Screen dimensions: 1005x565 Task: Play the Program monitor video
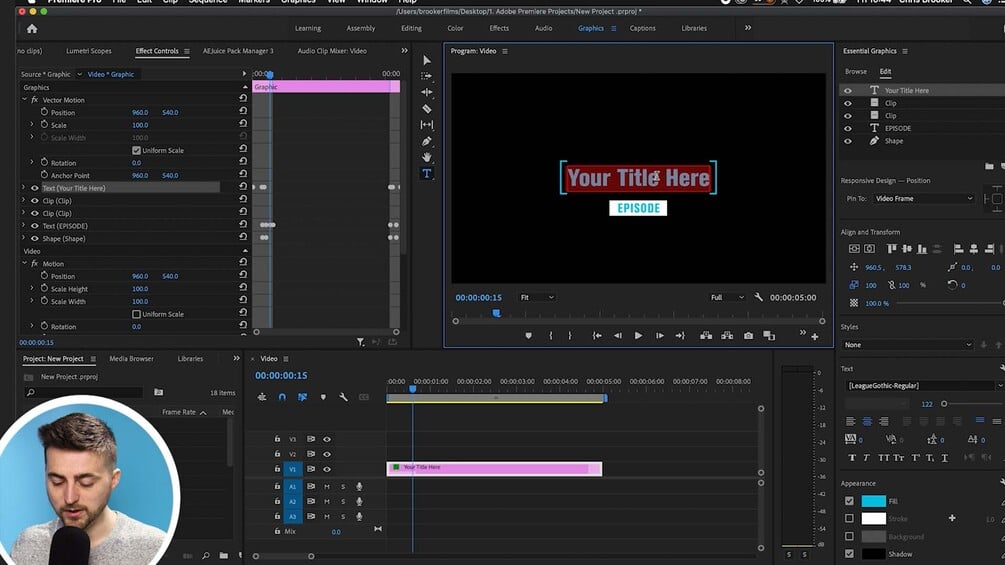[x=638, y=336]
